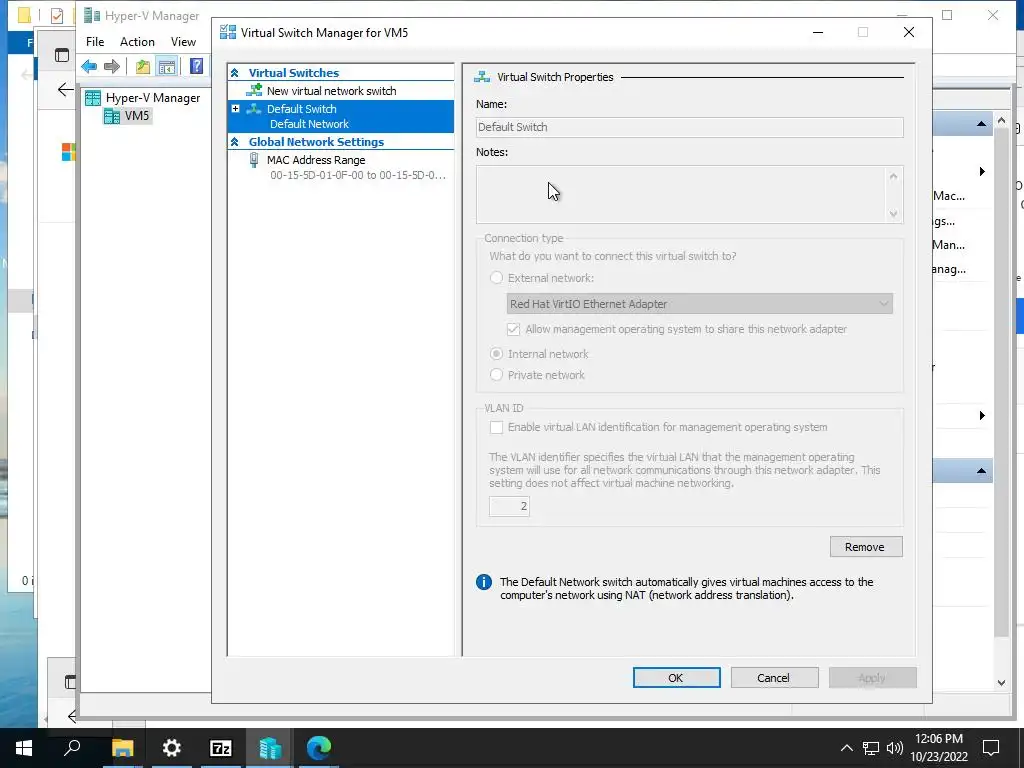This screenshot has height=768, width=1024.
Task: Expand the upper submenu arrow in Actions pane
Action: pos(982,172)
